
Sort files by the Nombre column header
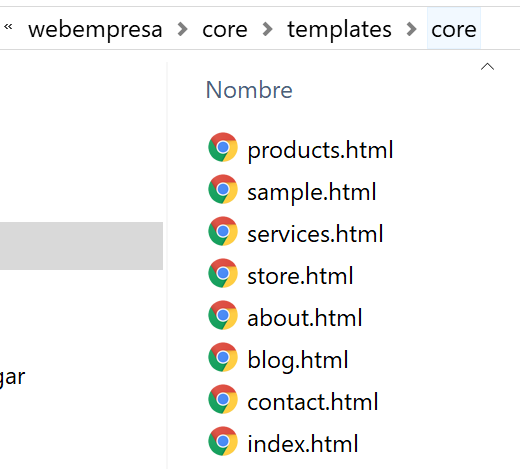point(249,90)
